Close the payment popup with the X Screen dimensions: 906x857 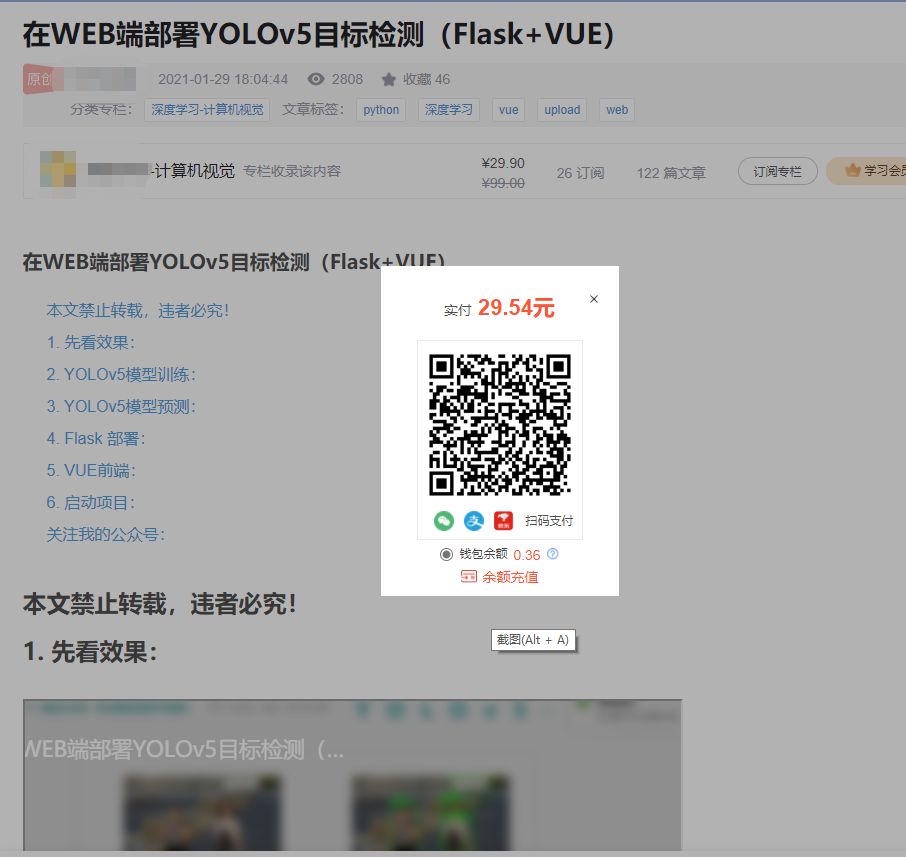coord(593,298)
